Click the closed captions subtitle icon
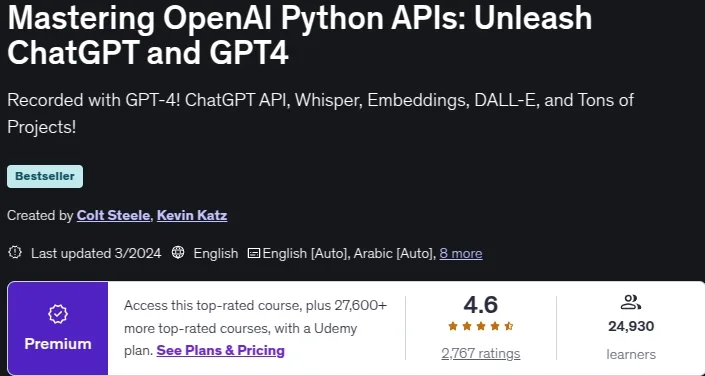This screenshot has height=376, width=705. pos(254,253)
